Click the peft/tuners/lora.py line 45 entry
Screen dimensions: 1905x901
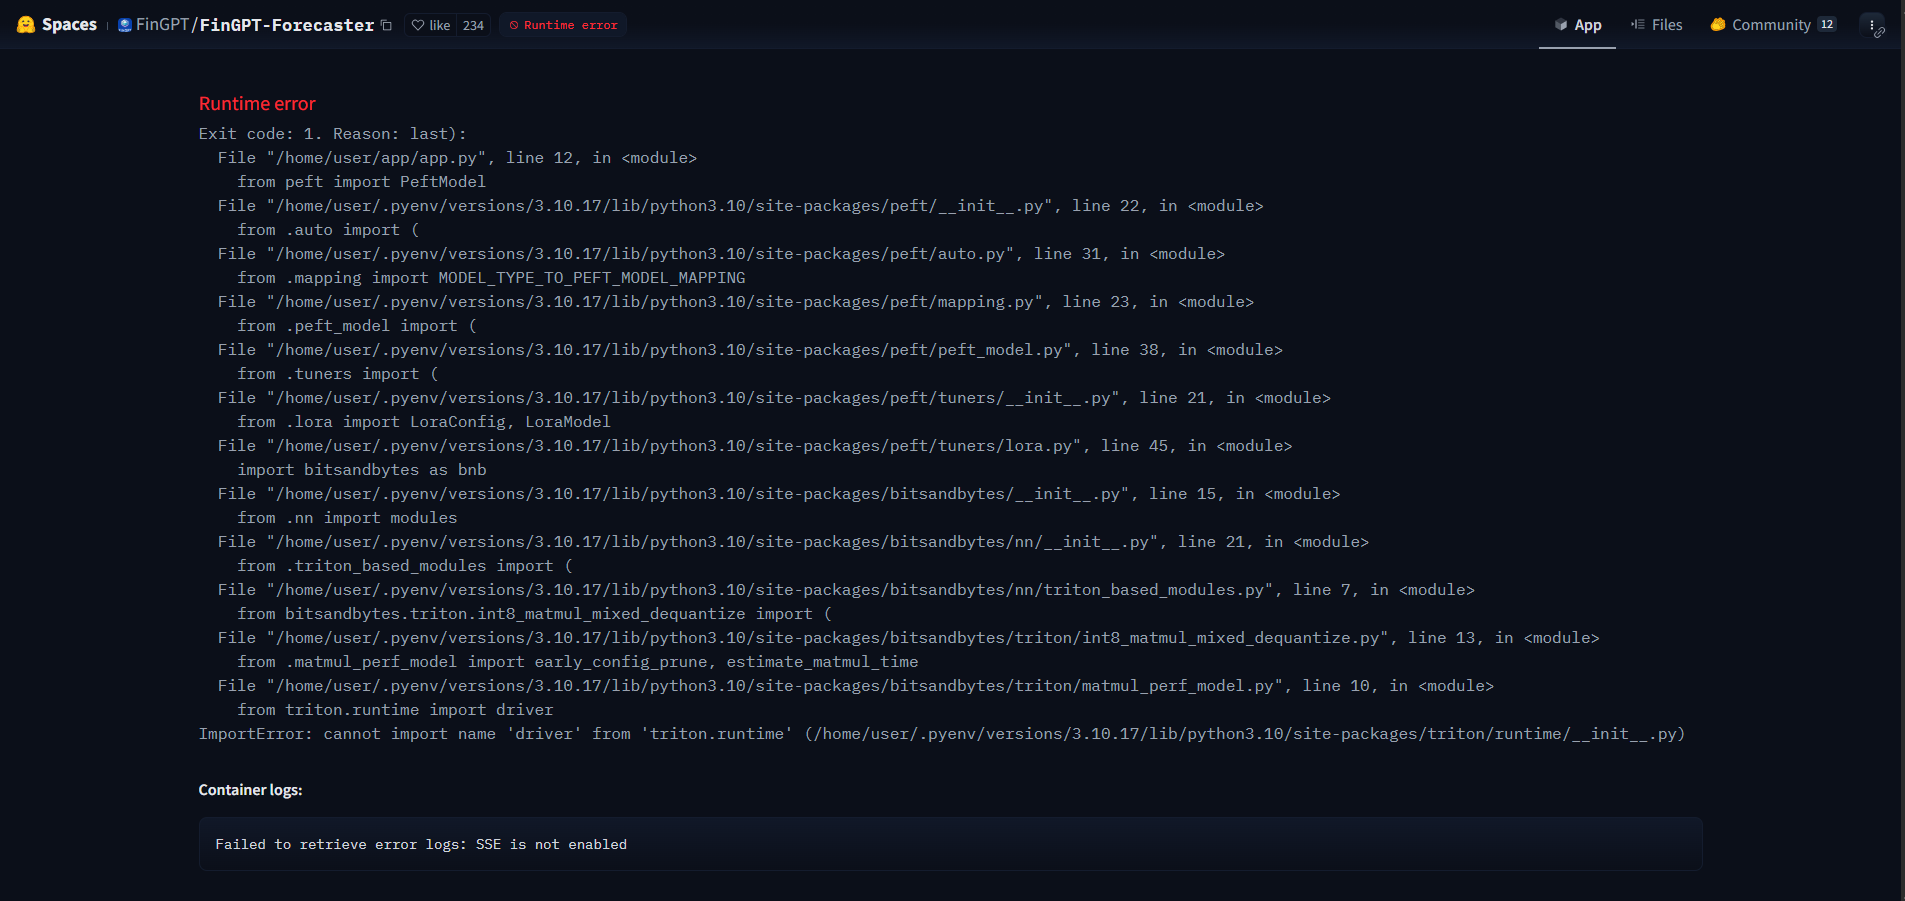tap(755, 446)
